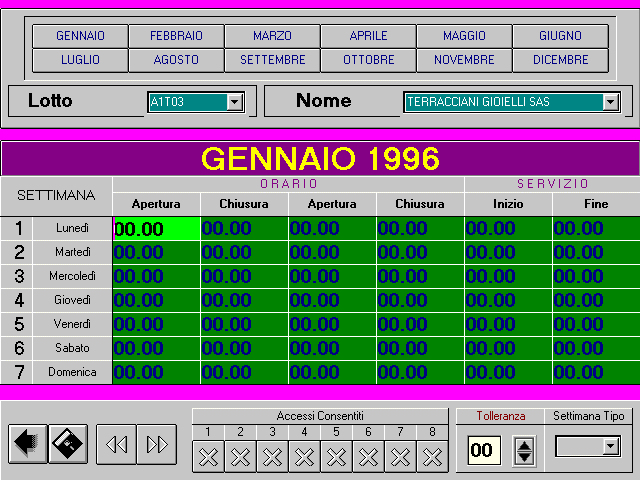This screenshot has height=480, width=640.
Task: Go to previous month with rewind icon
Action: click(116, 444)
